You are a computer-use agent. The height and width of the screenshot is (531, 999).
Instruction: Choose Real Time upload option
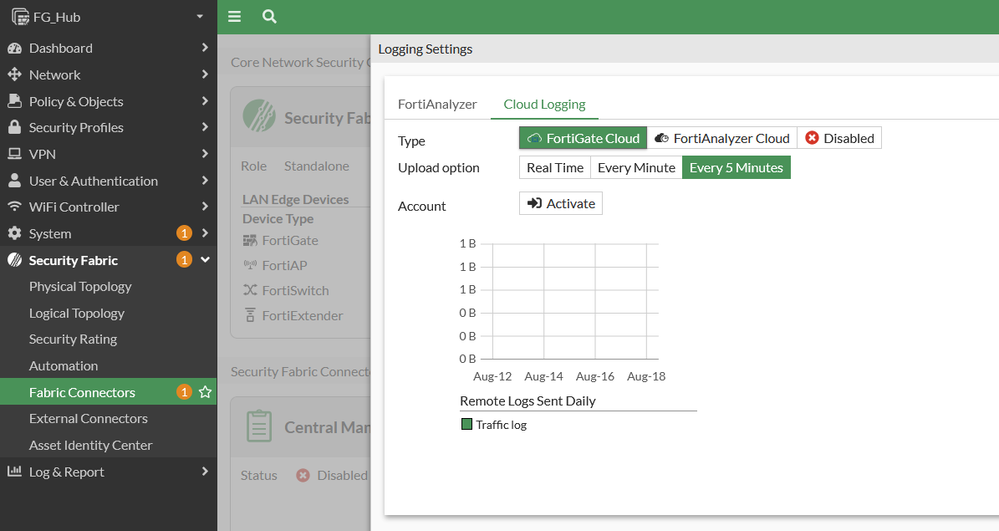554,167
